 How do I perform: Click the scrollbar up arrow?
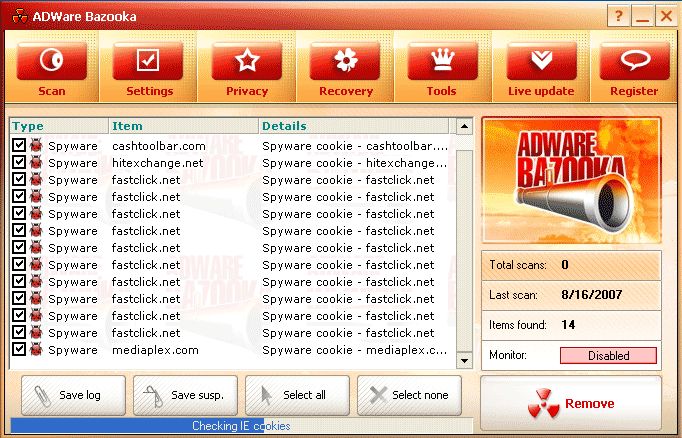pyautogui.click(x=465, y=127)
